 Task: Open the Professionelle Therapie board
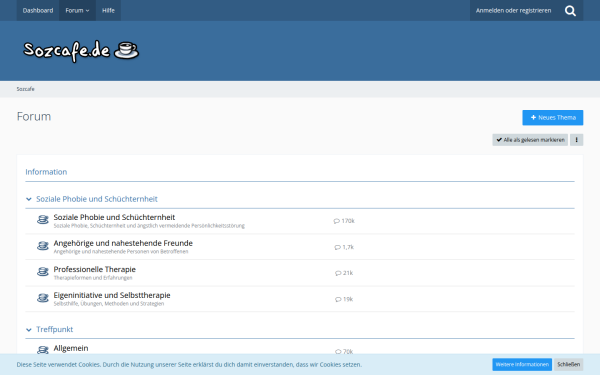click(95, 269)
